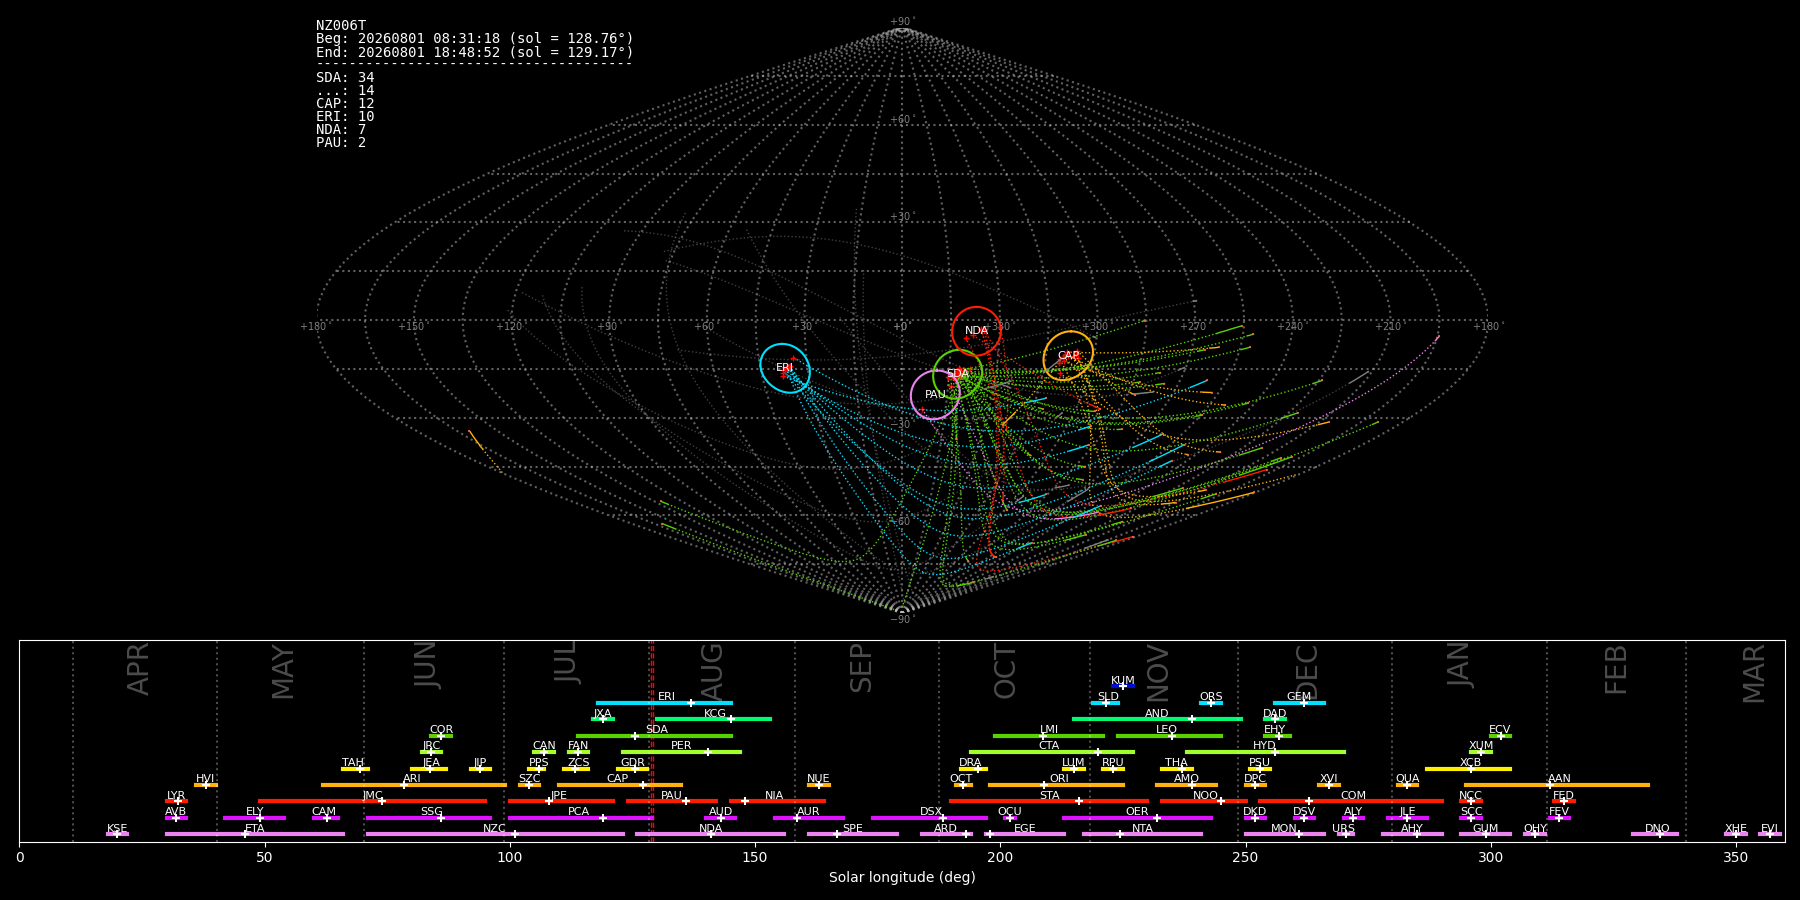This screenshot has height=900, width=1800.
Task: Click the DEC month label
Action: click(x=1307, y=672)
